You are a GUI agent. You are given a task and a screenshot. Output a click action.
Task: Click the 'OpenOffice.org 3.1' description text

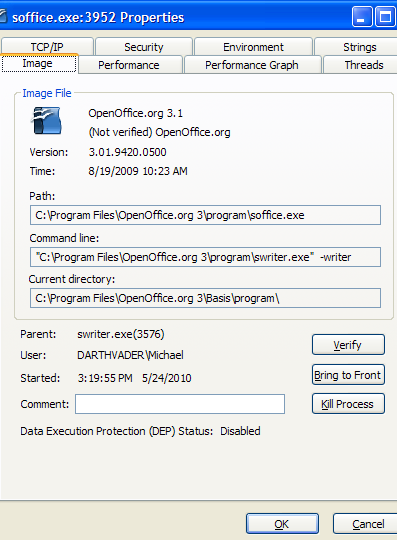(x=136, y=113)
